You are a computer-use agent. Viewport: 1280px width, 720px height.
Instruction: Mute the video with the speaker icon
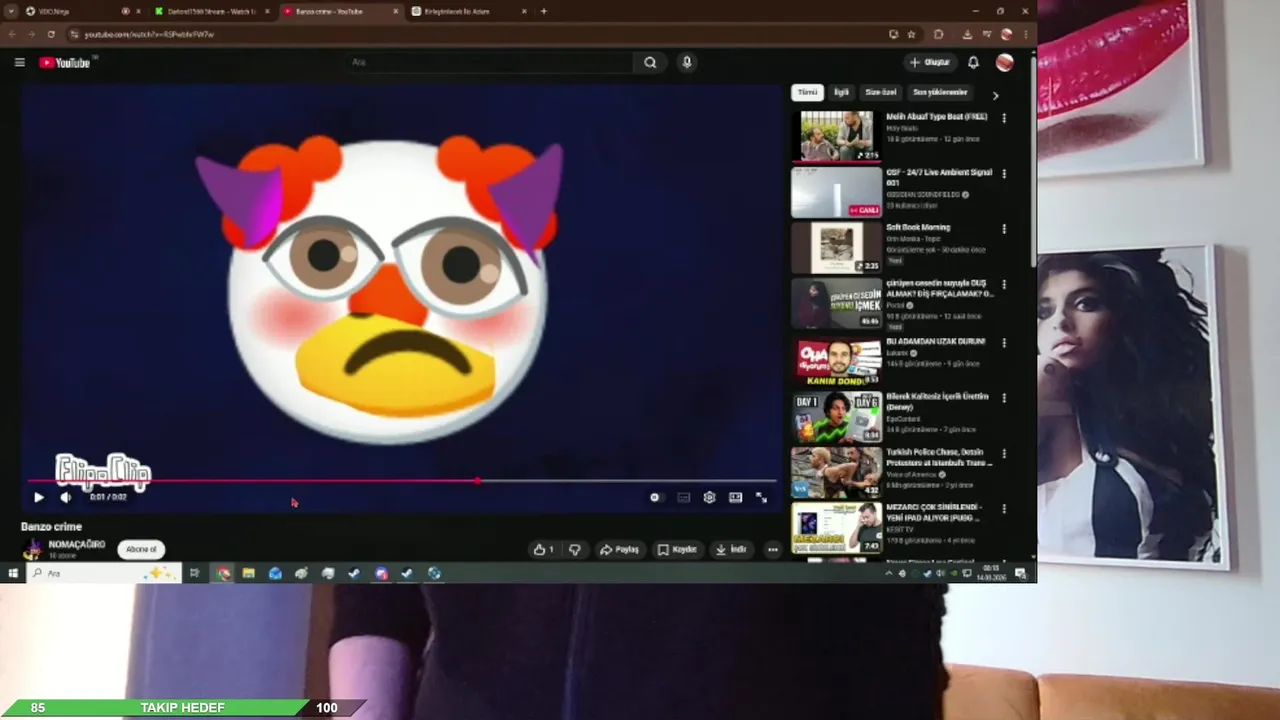[65, 497]
